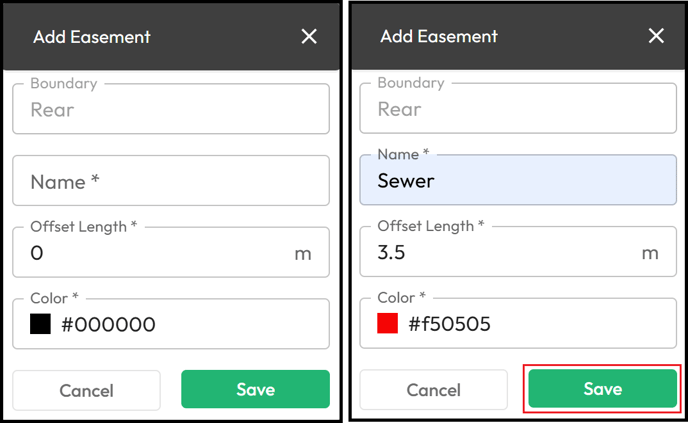Screen dimensions: 688x423
Task: Click Cancel in the right dialog
Action: 434,390
